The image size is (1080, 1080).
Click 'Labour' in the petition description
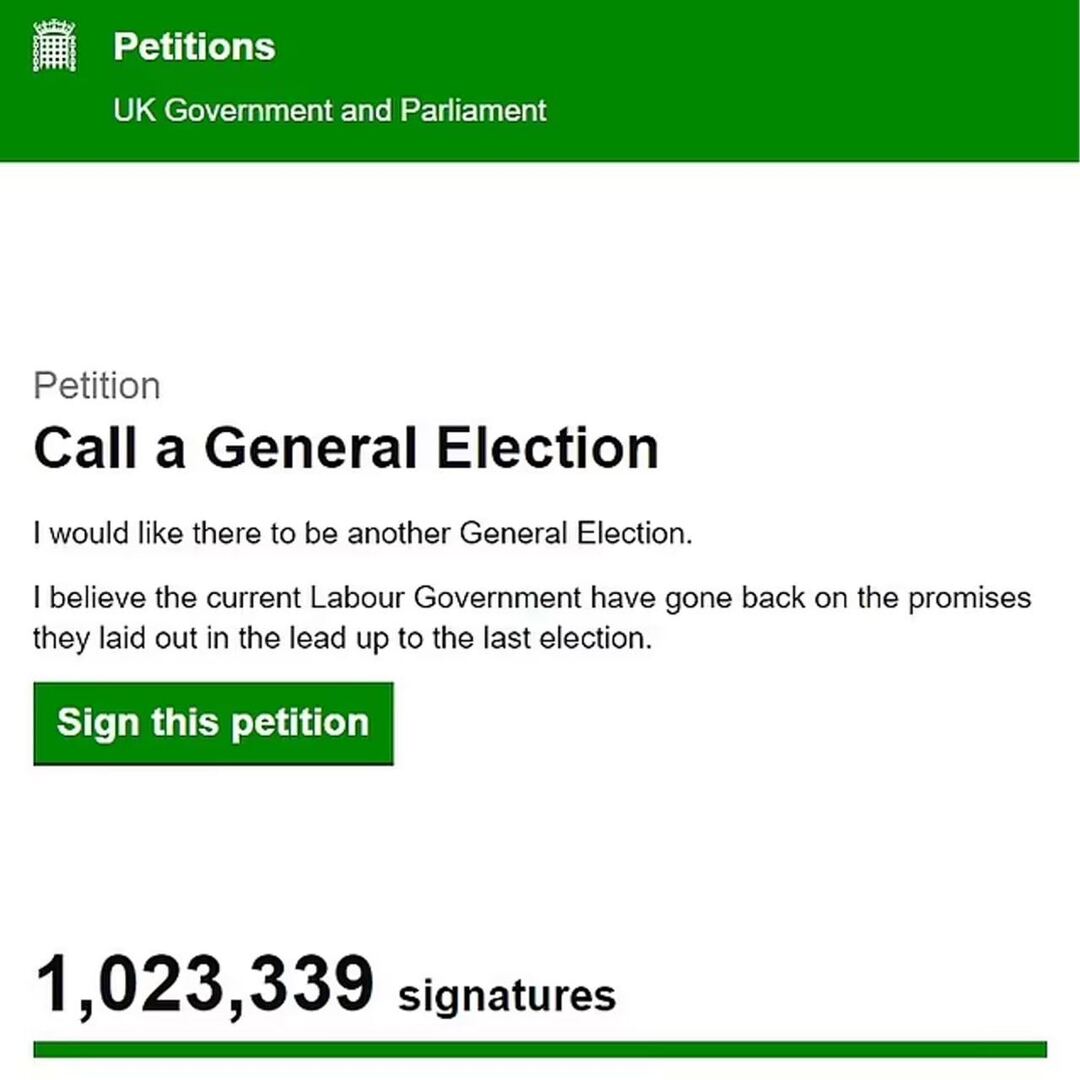(x=357, y=599)
